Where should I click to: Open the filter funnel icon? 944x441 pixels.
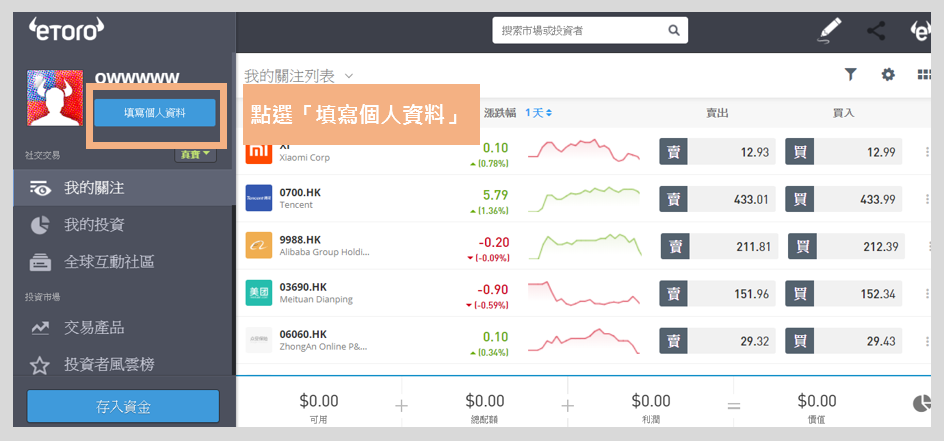coord(850,75)
